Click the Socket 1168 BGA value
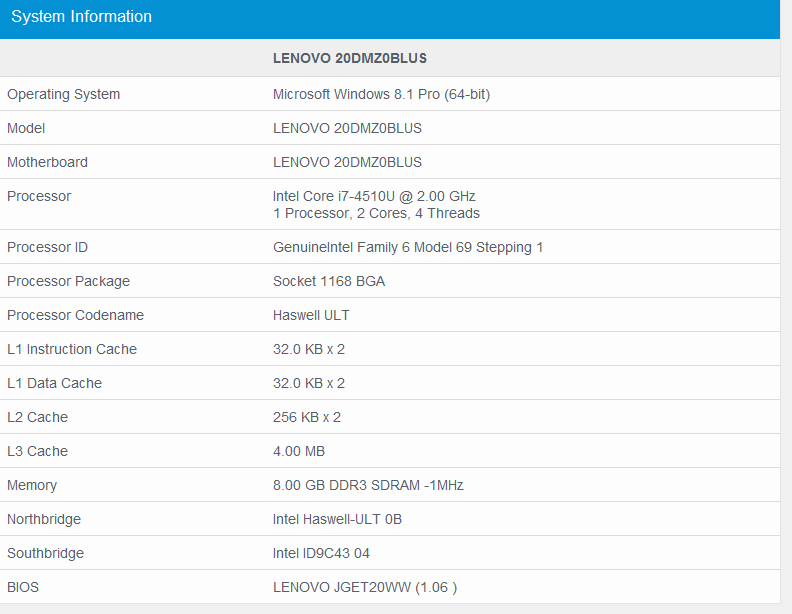792x614 pixels. (329, 281)
